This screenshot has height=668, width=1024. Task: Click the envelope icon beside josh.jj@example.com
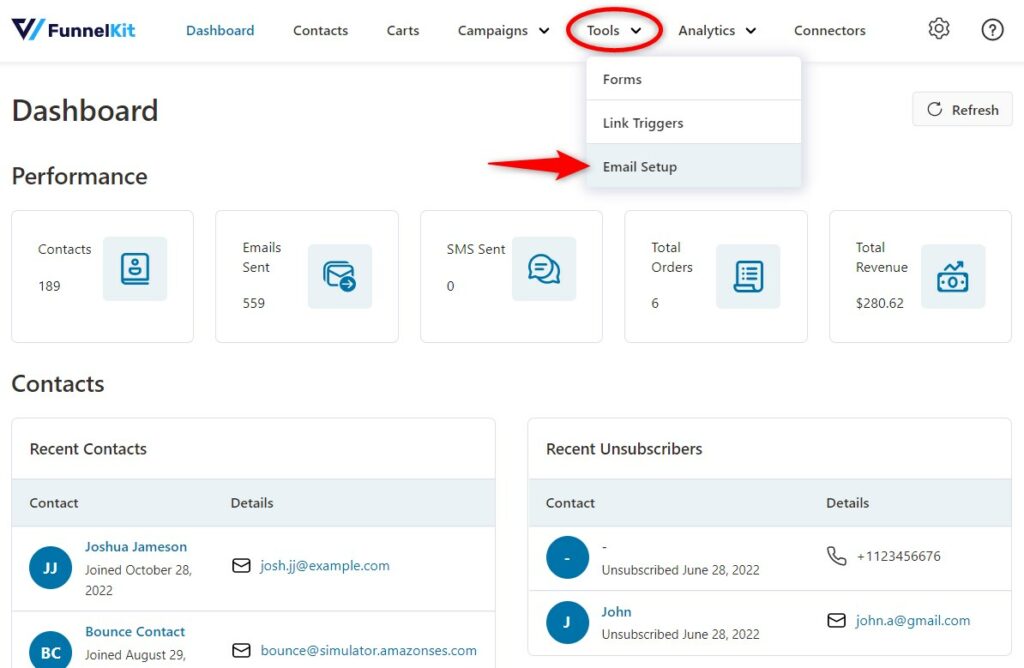click(241, 565)
